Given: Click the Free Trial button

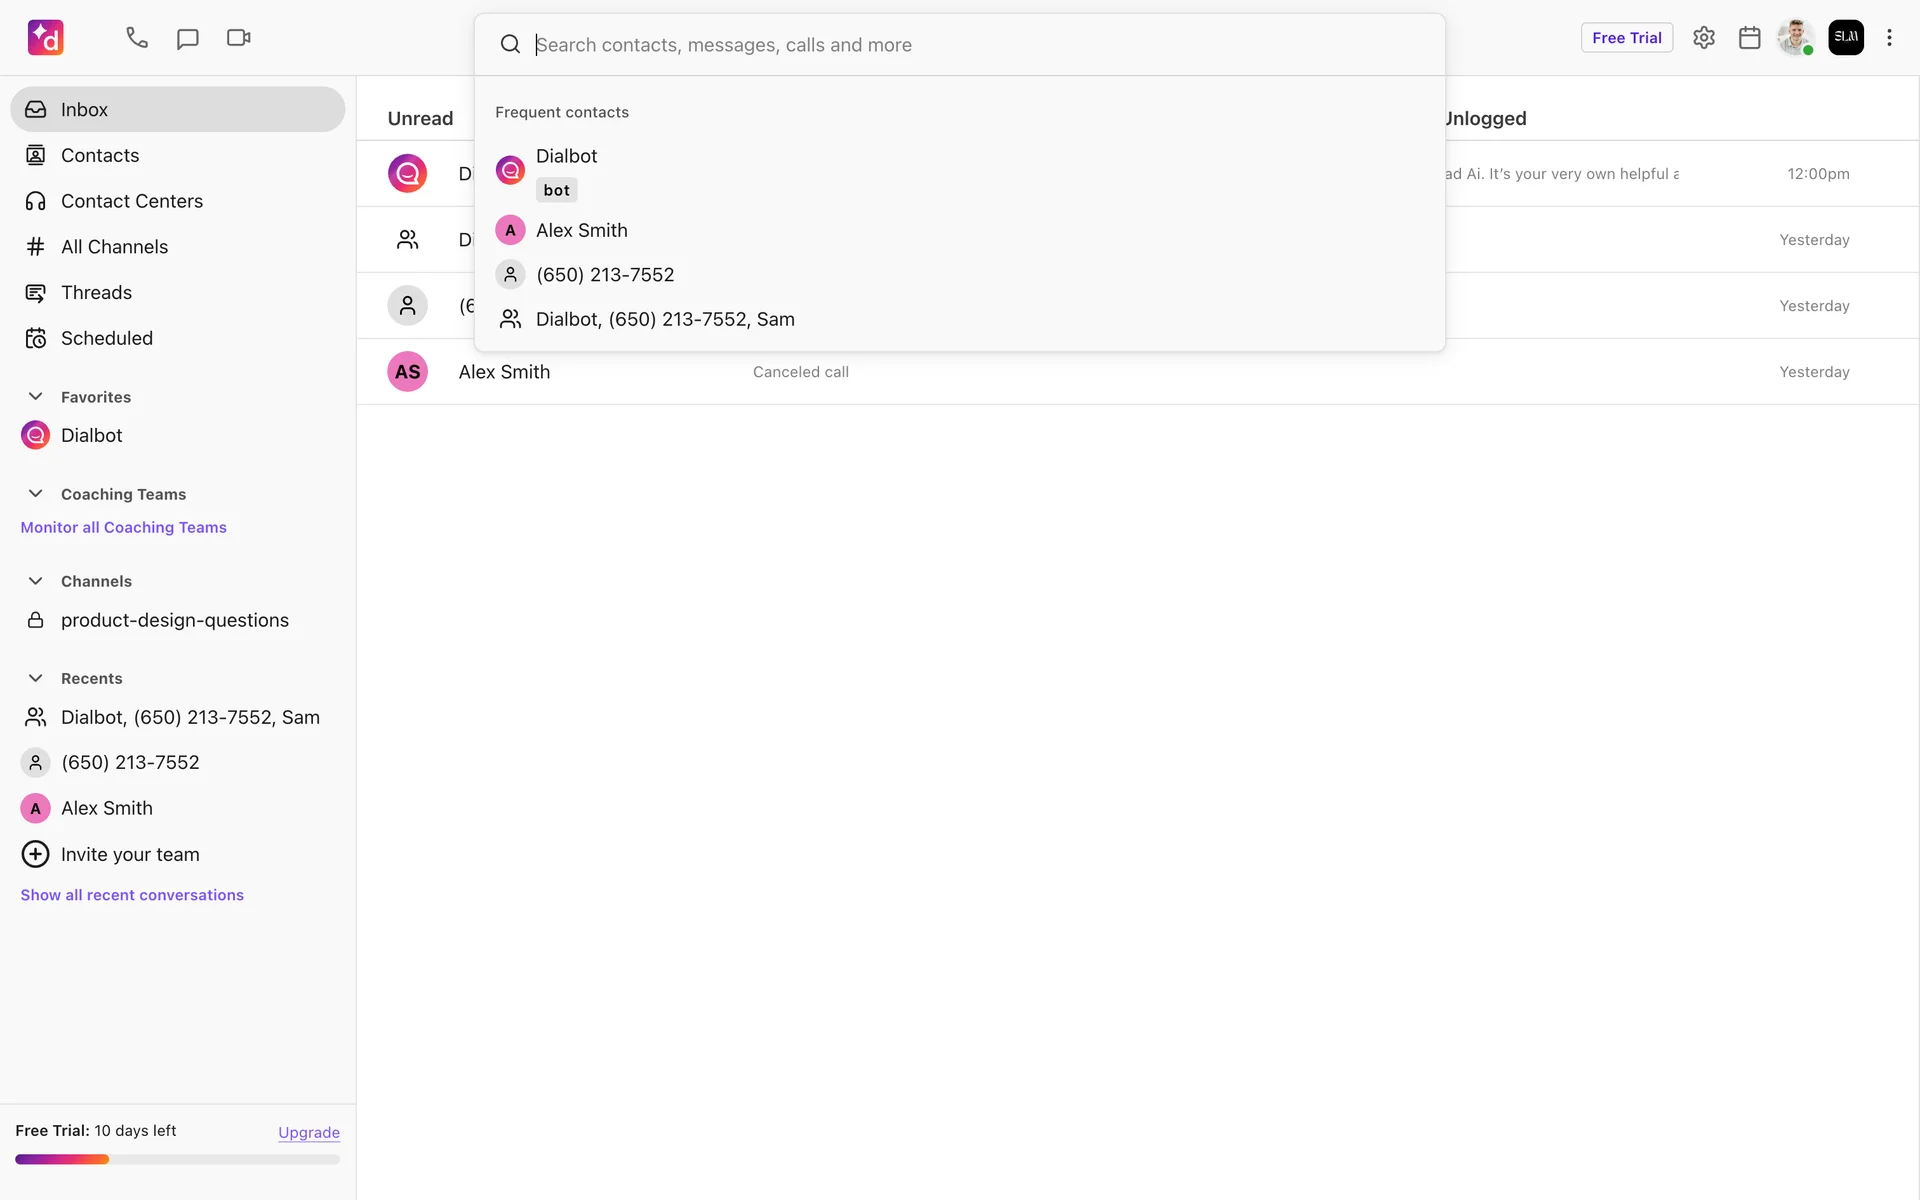Looking at the screenshot, I should (x=1626, y=38).
